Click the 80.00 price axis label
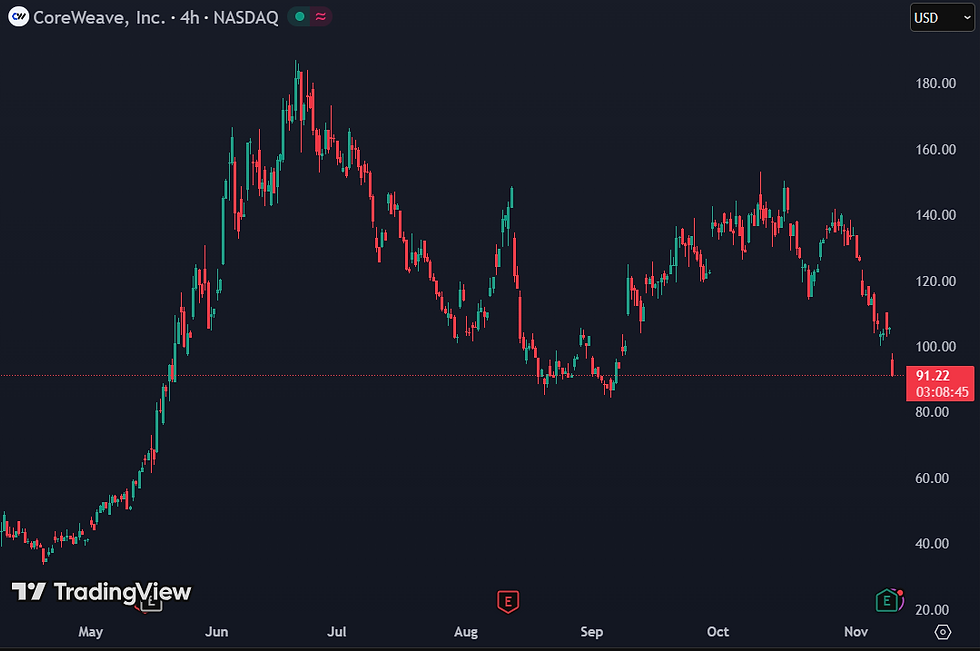The height and width of the screenshot is (651, 980). coord(932,412)
